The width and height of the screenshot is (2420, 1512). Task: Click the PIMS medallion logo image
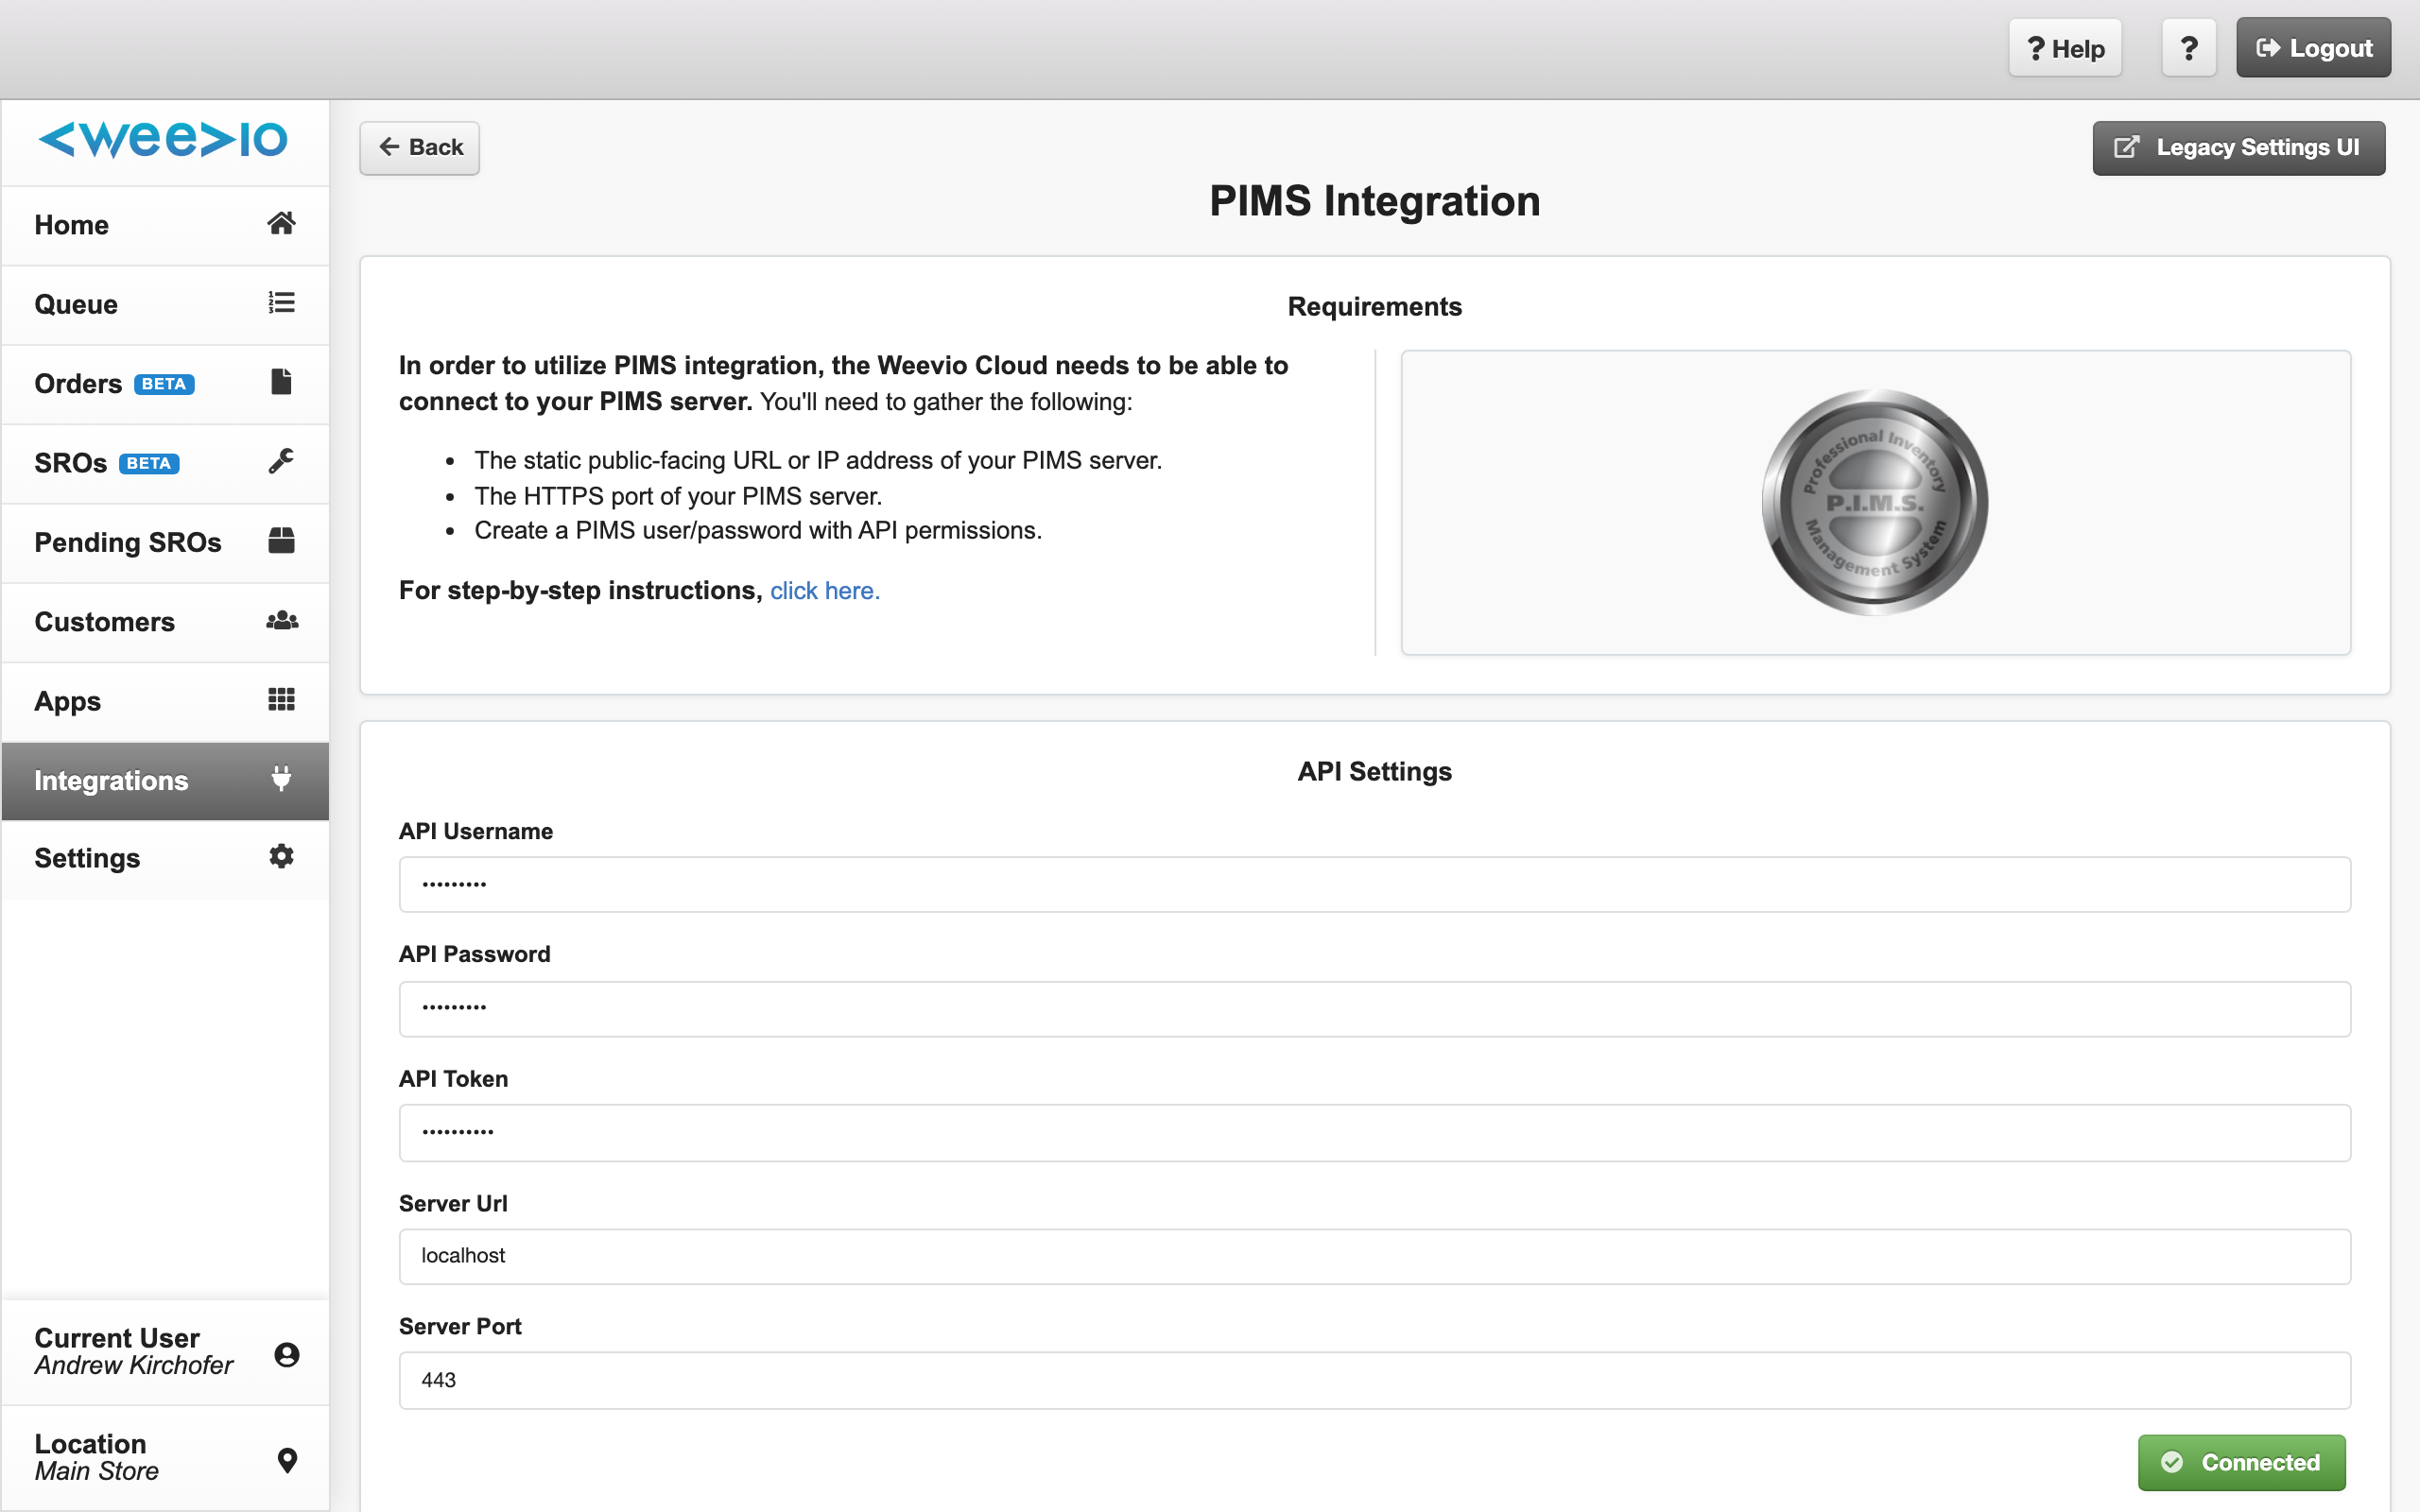coord(1875,502)
